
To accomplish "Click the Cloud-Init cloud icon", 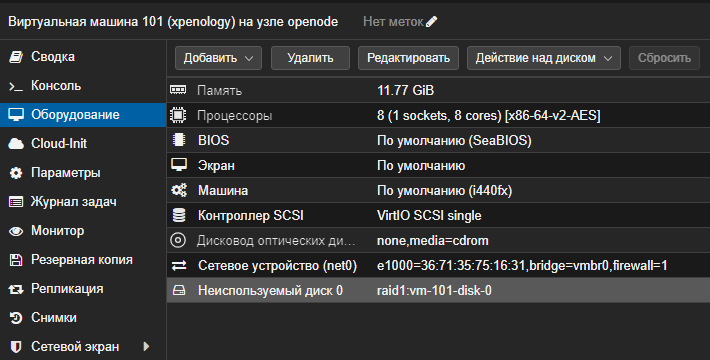I will (16, 144).
